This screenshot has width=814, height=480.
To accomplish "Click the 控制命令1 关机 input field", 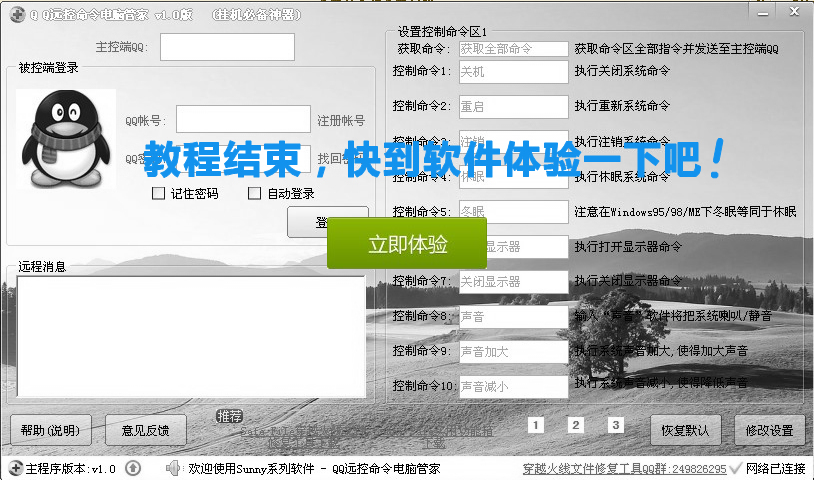I will pos(513,72).
